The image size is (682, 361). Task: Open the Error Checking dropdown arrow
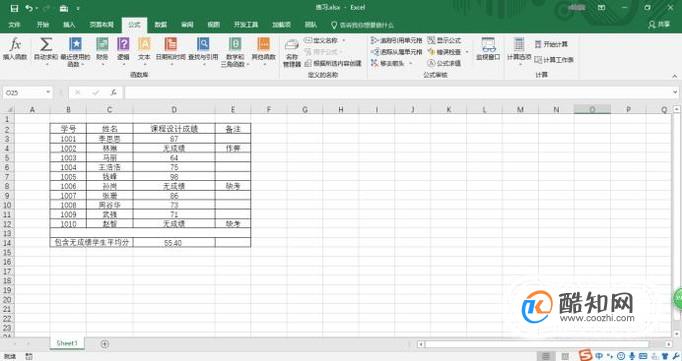(x=467, y=52)
